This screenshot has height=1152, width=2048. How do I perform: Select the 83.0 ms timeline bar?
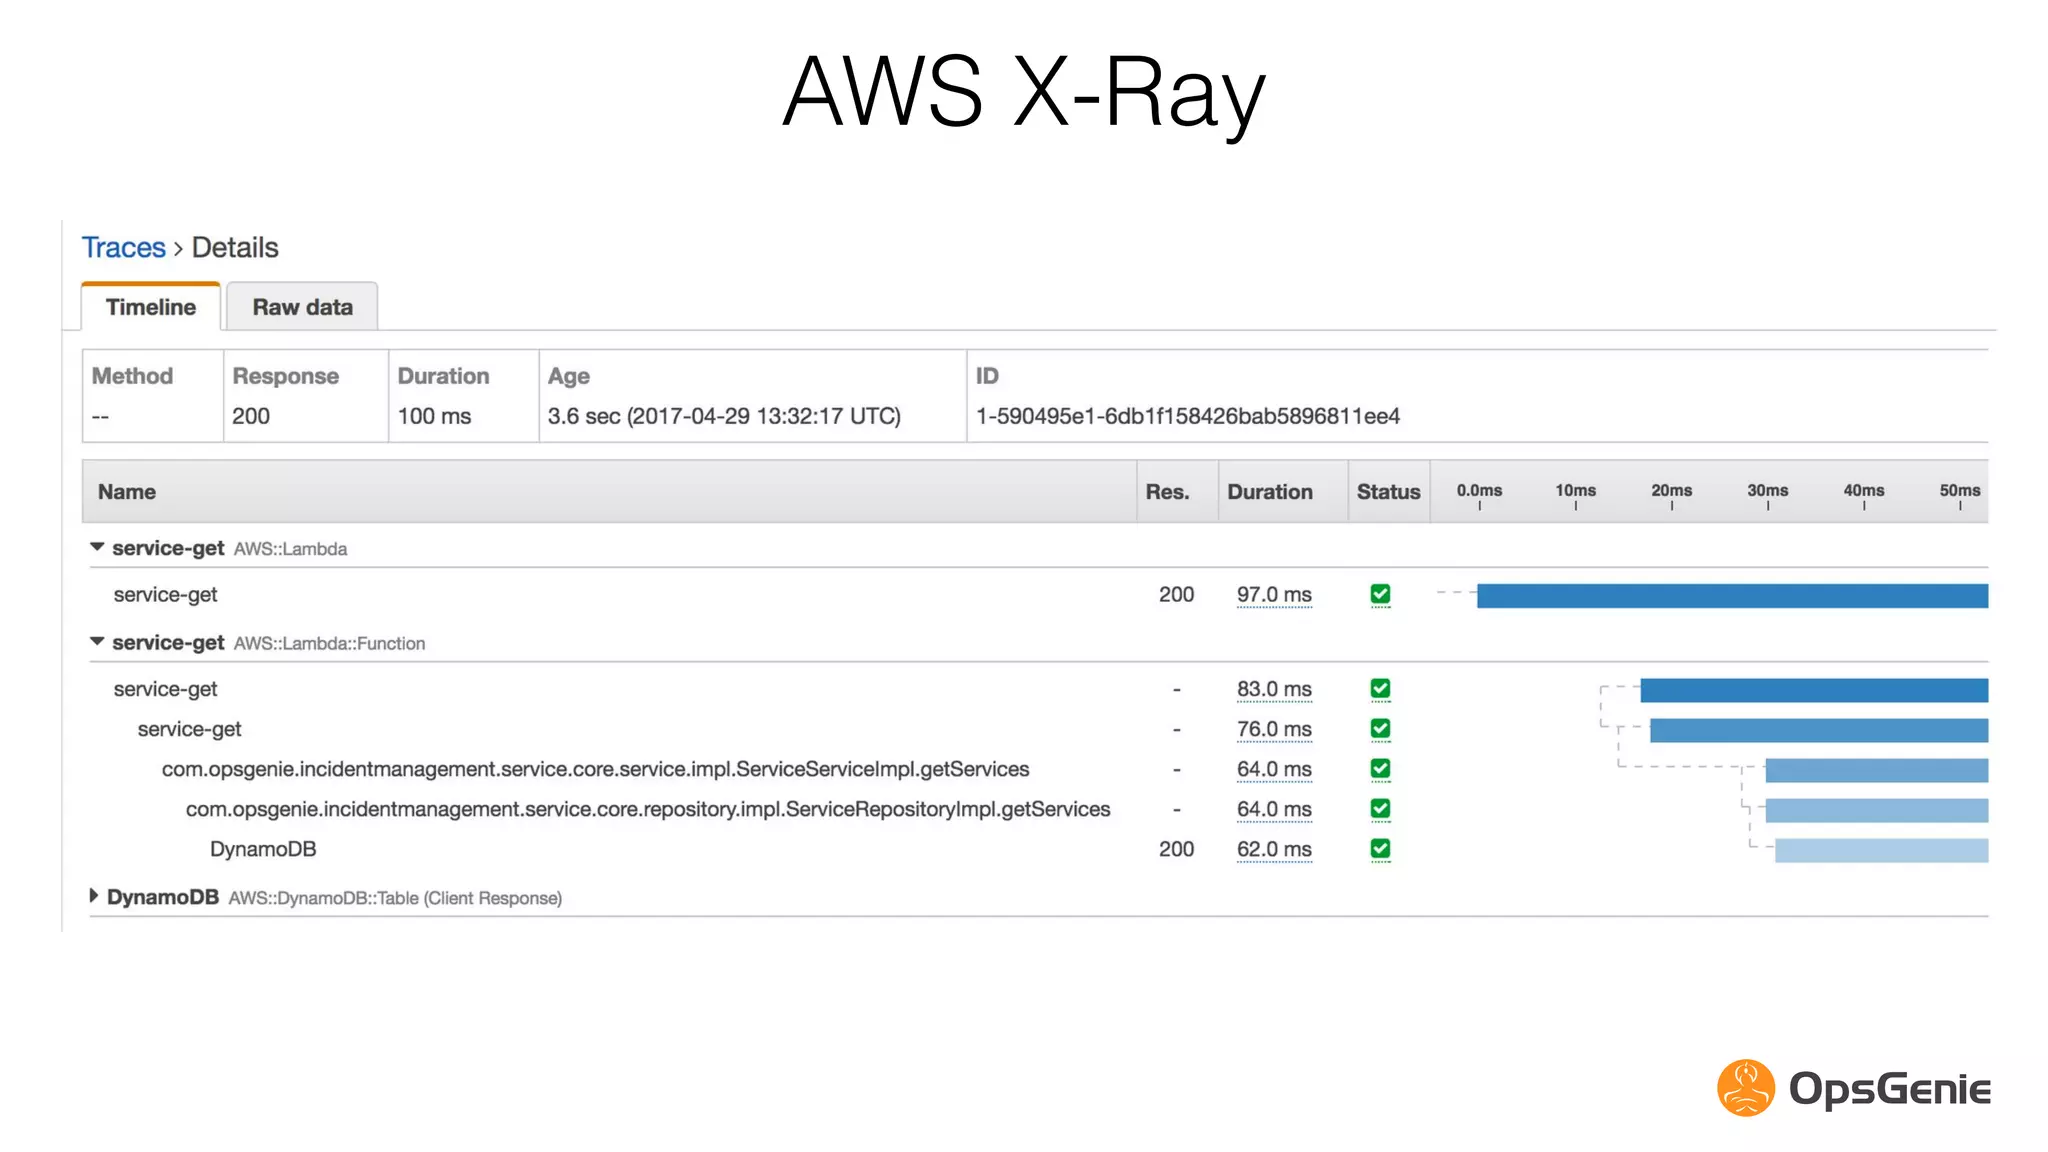(1814, 690)
